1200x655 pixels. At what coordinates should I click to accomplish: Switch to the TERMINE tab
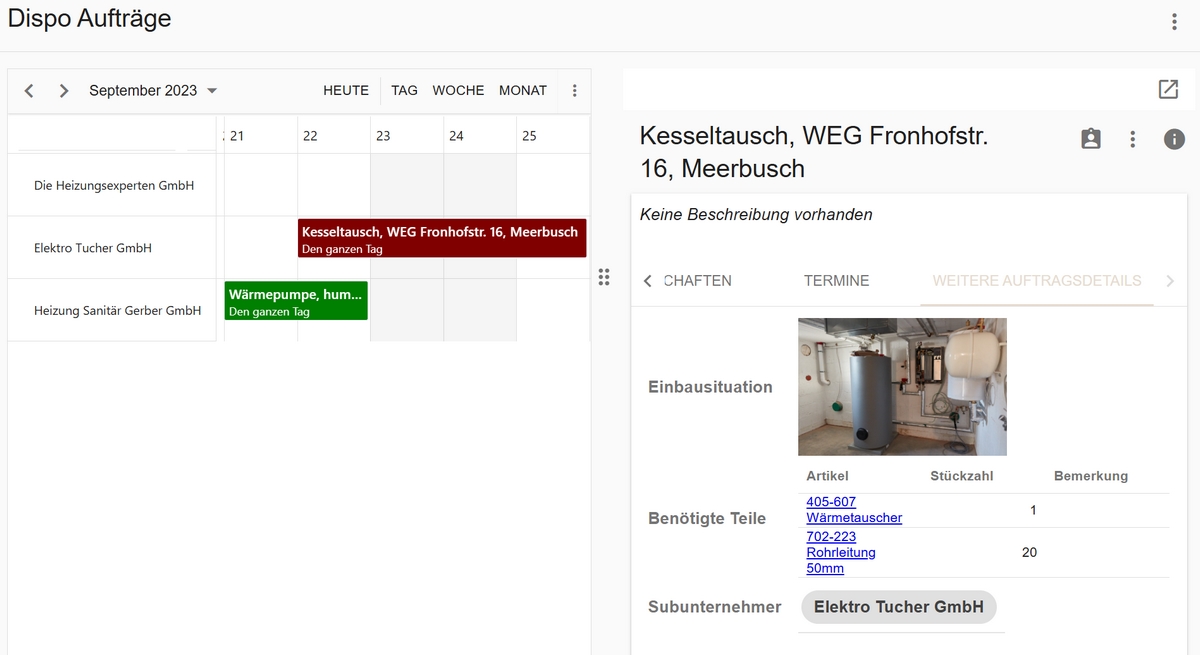[837, 281]
